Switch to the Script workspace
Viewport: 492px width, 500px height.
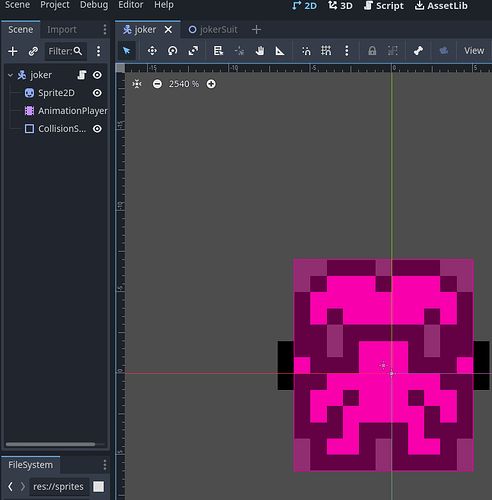384,6
